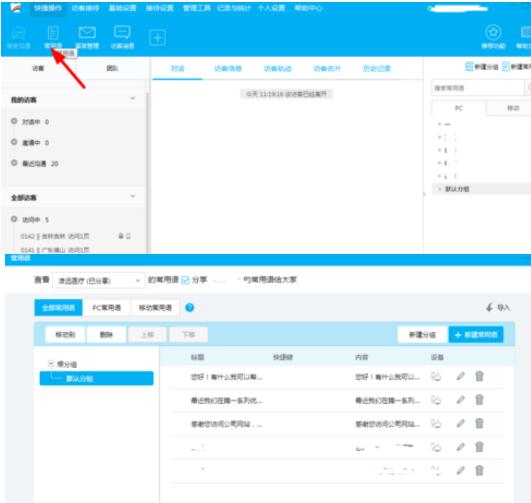The height and width of the screenshot is (503, 531).
Task: Click pencil icon in last phrase row
Action: coord(461,470)
